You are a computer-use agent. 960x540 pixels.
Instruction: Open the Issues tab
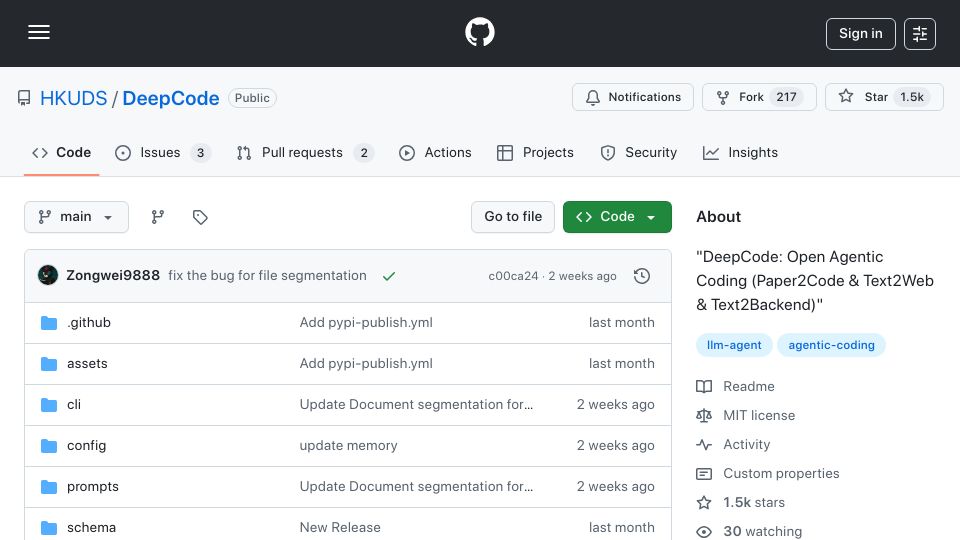point(162,152)
